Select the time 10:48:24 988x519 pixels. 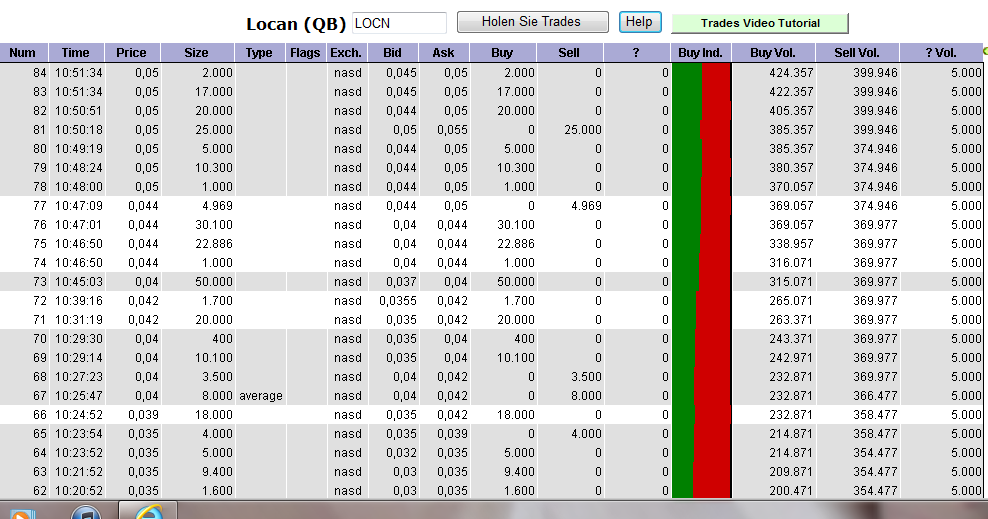(x=78, y=168)
